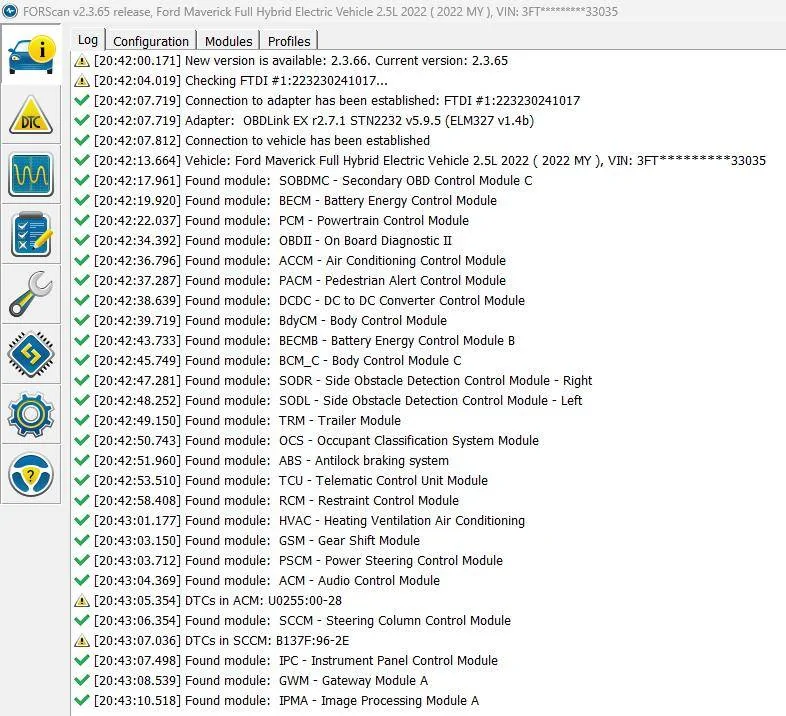
Task: Click green check beside PCM module entry
Action: click(82, 221)
